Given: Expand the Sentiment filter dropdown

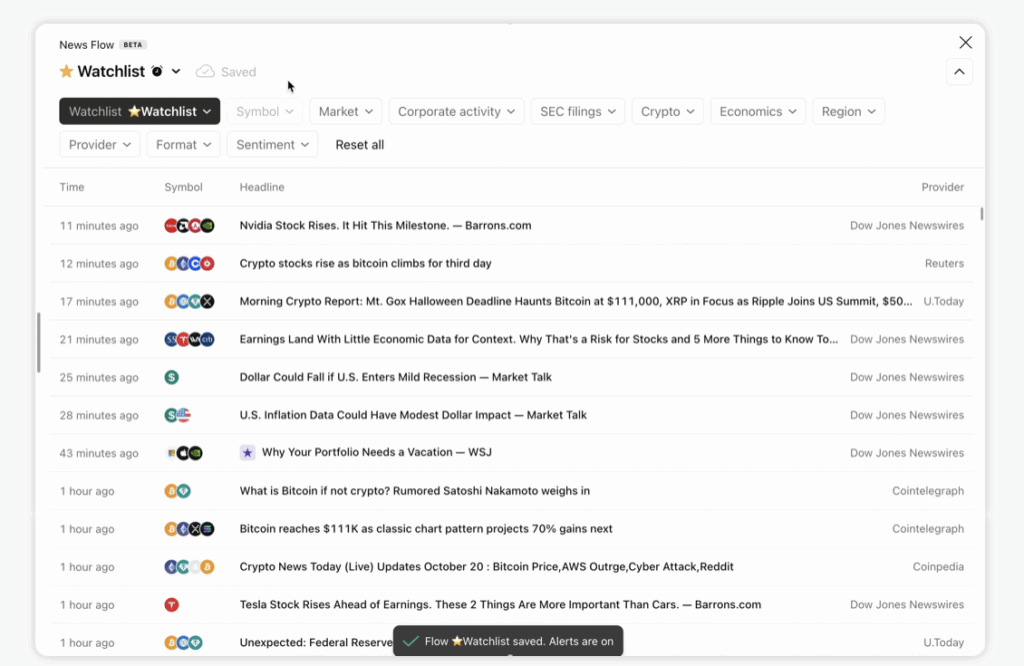Looking at the screenshot, I should (272, 145).
